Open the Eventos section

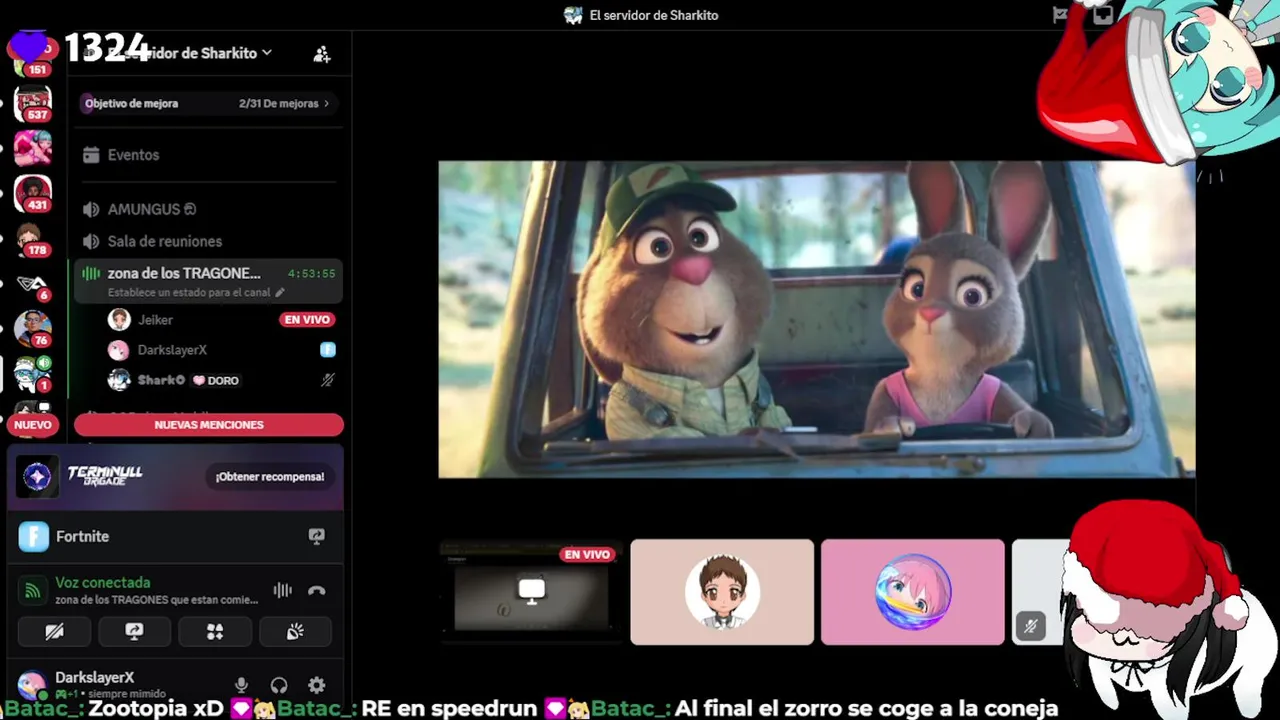point(208,155)
